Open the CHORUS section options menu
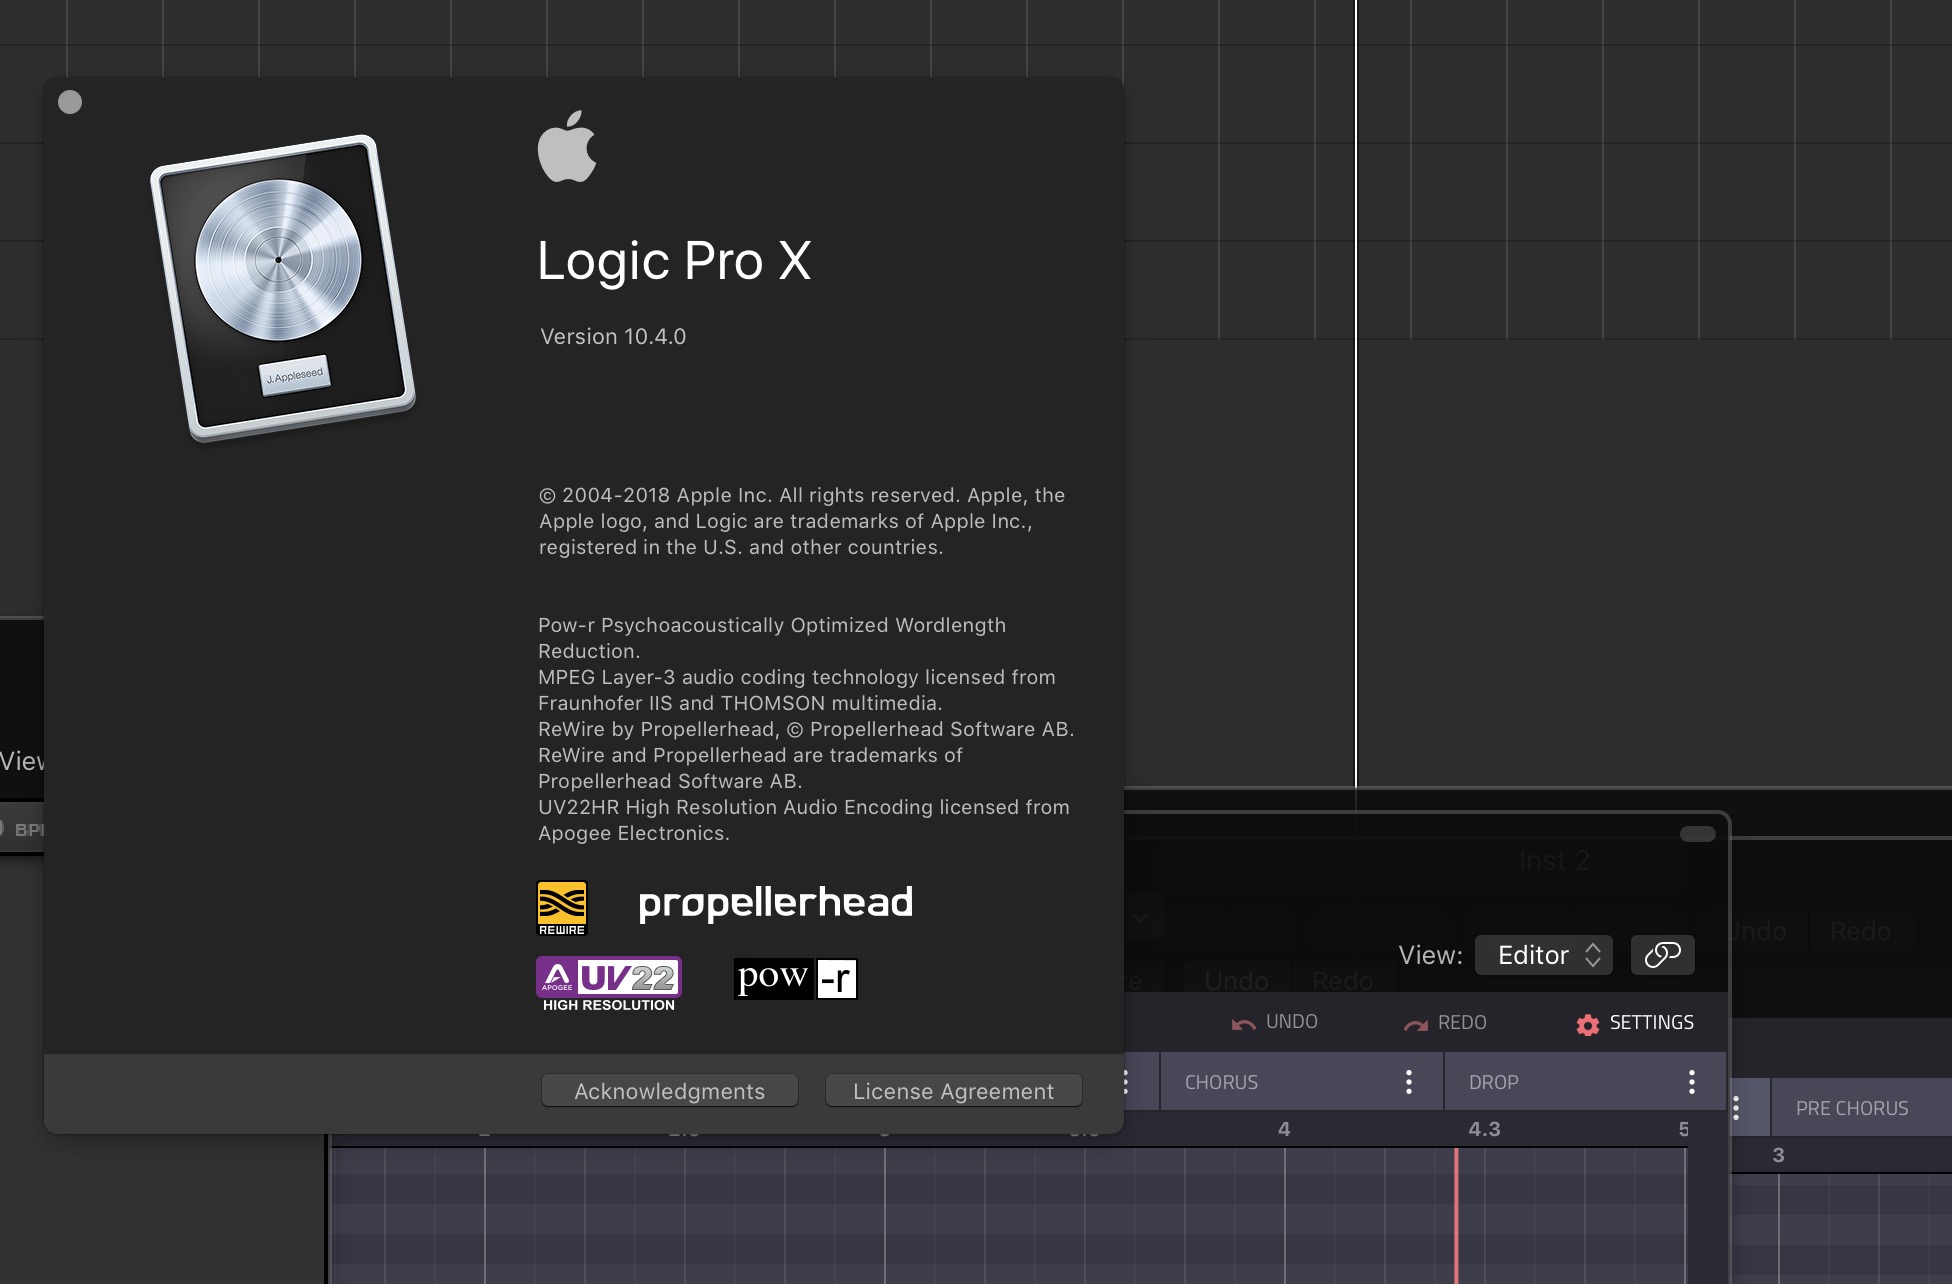The image size is (1952, 1284). [1409, 1082]
